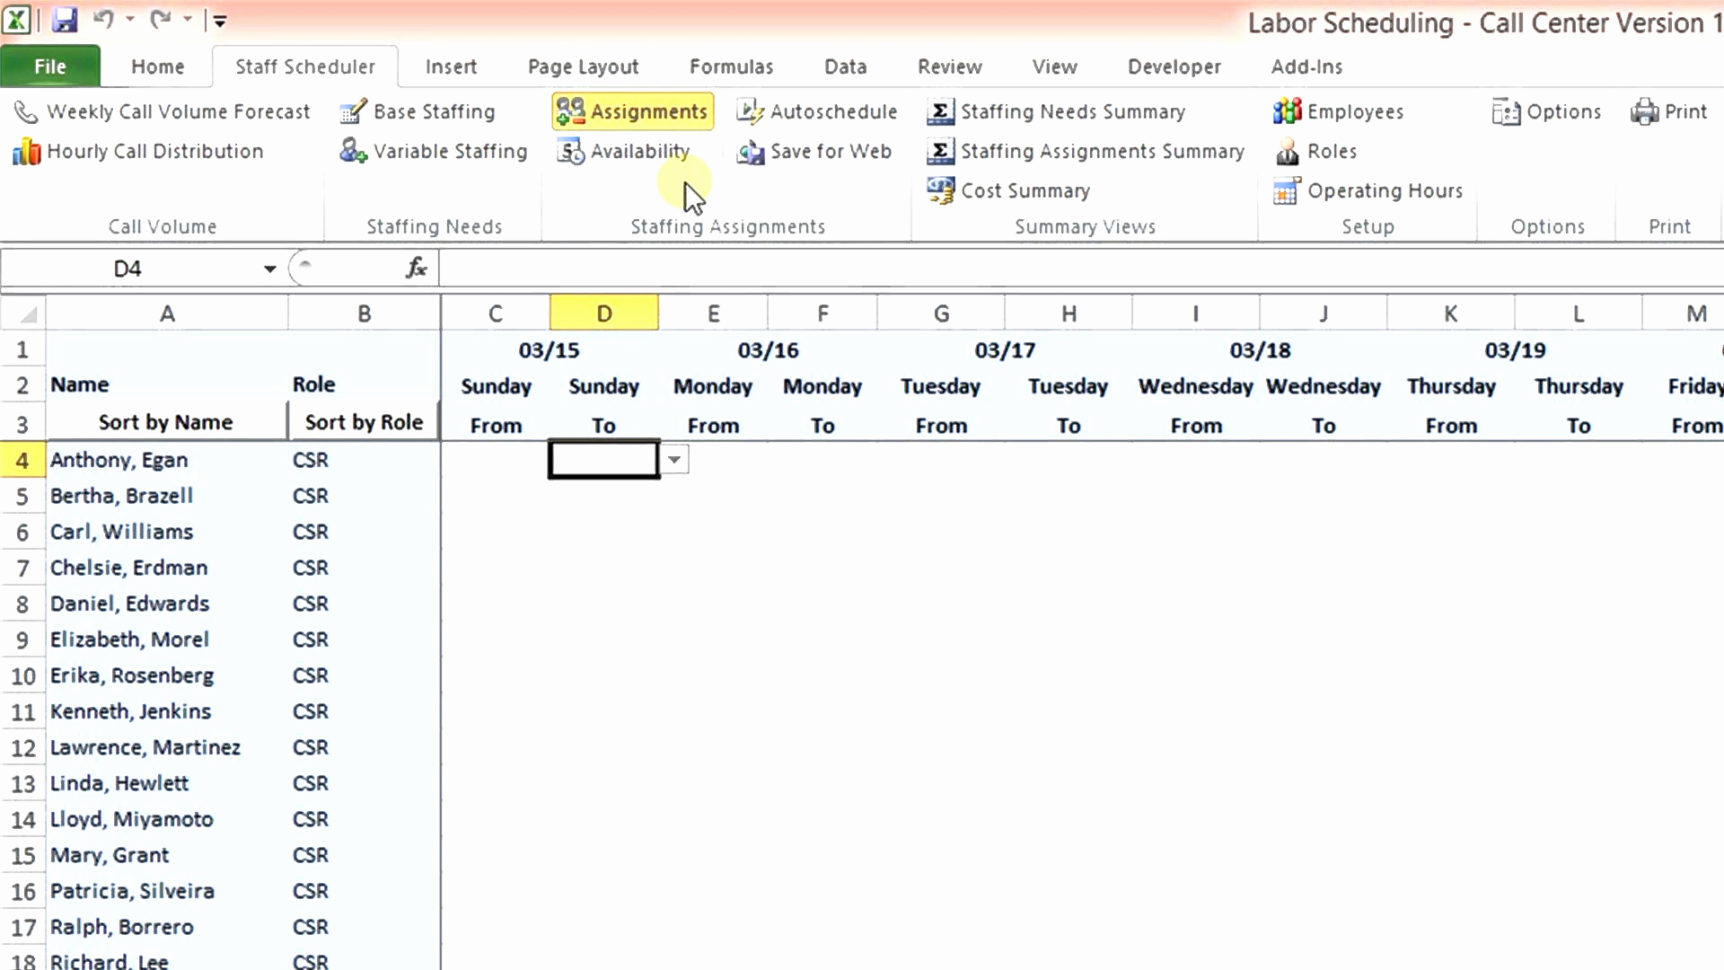The width and height of the screenshot is (1724, 970).
Task: Select the Carl, Williams name cell
Action: click(166, 532)
